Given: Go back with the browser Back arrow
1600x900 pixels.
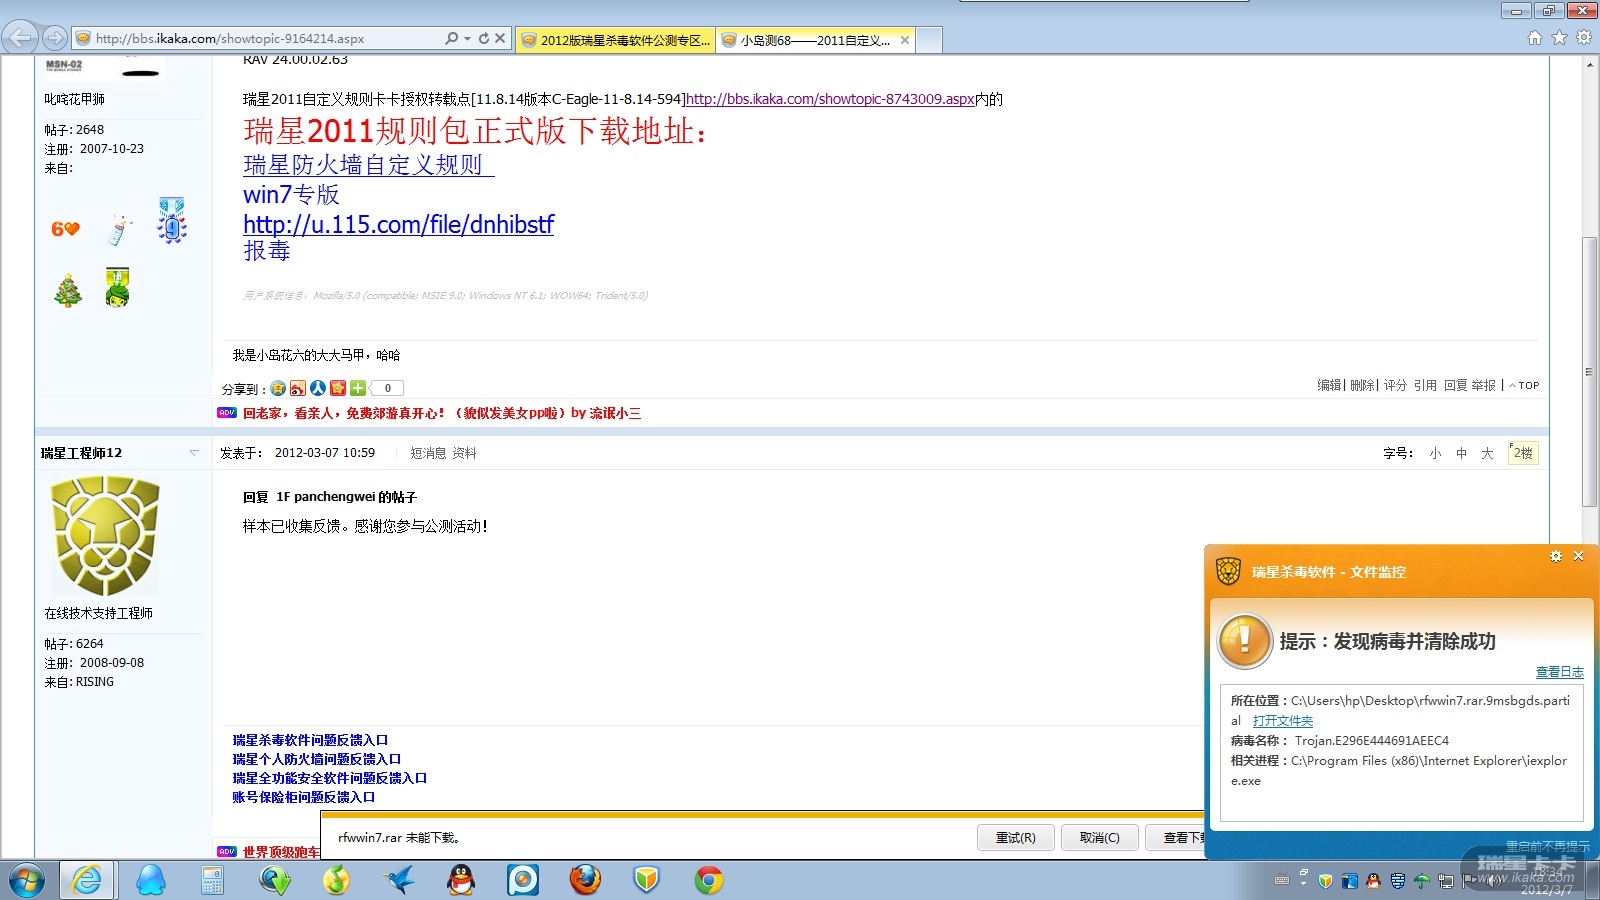Looking at the screenshot, I should (x=19, y=38).
